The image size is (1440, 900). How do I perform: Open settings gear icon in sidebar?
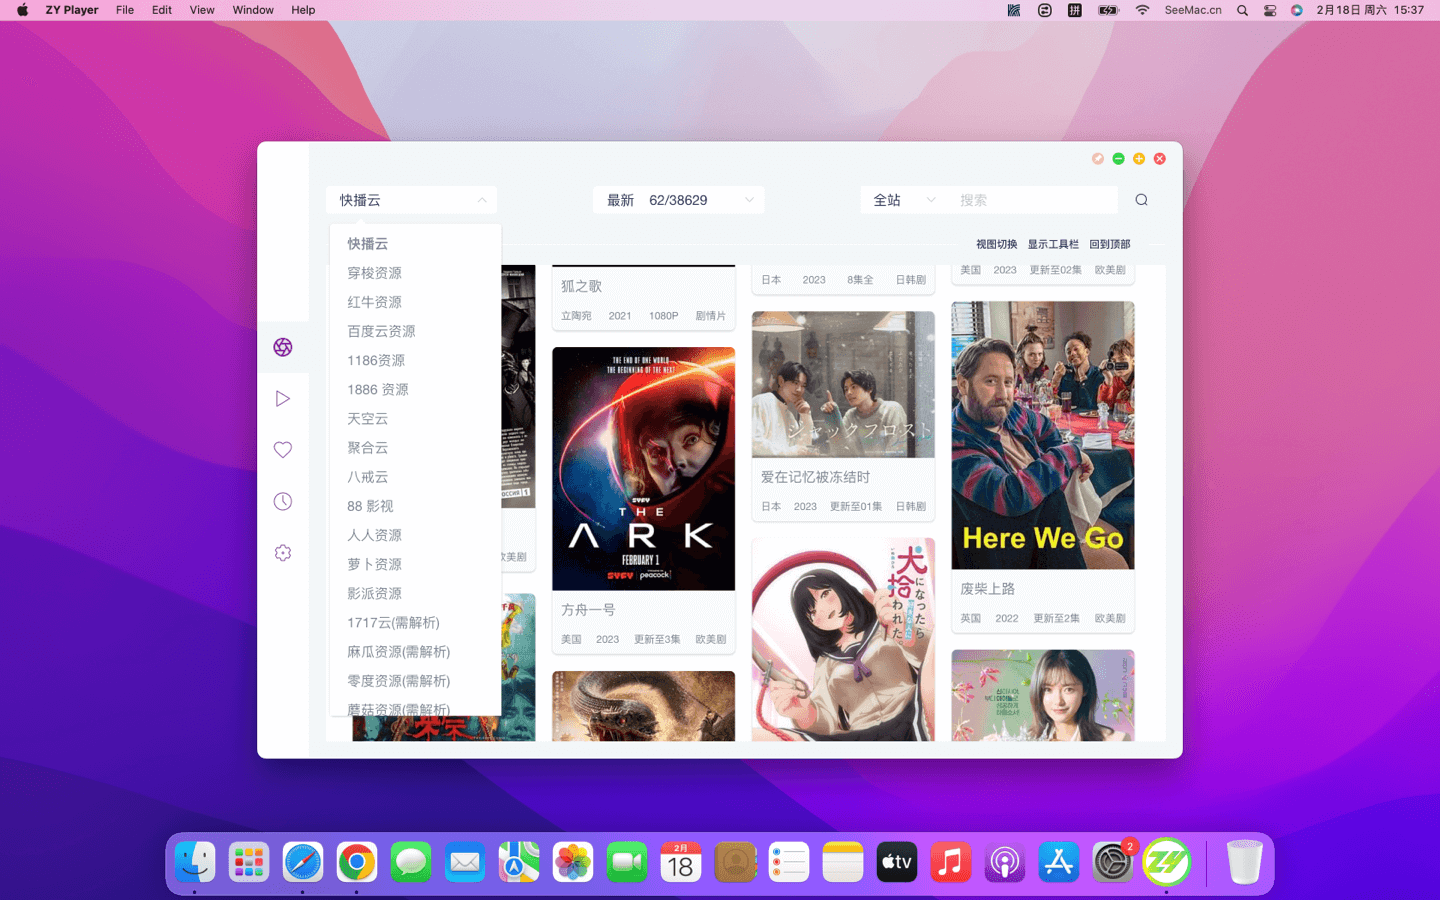(283, 553)
